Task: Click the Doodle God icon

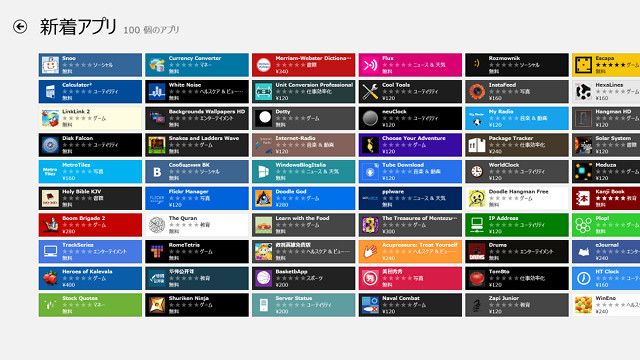Action: click(263, 198)
